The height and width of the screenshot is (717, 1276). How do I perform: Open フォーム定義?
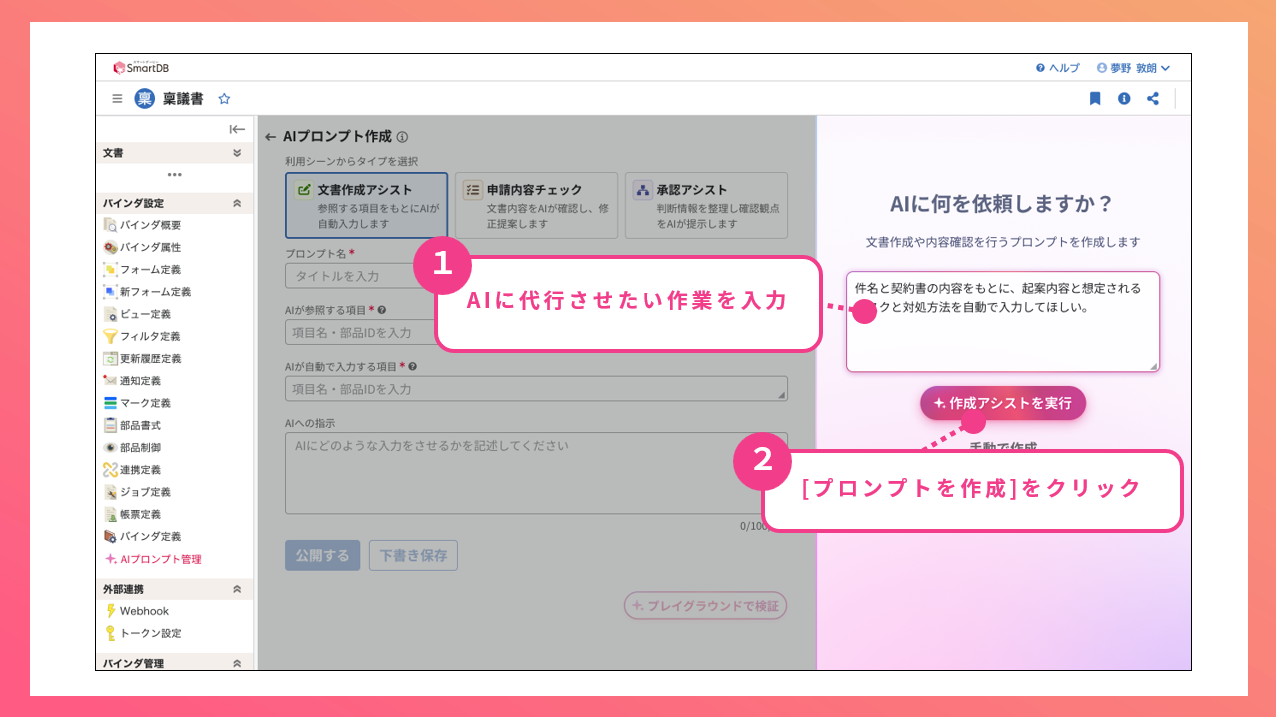pyautogui.click(x=142, y=270)
